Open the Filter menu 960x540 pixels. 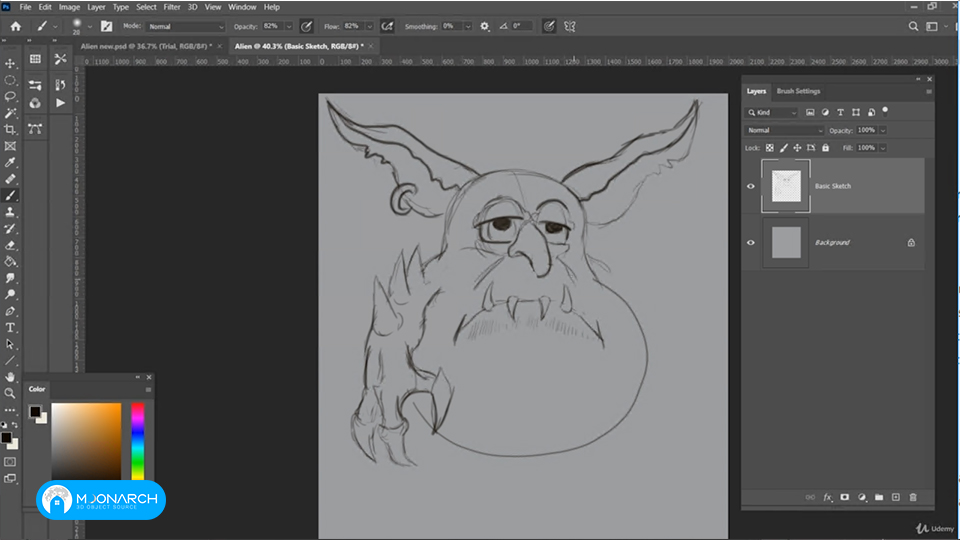pos(171,7)
